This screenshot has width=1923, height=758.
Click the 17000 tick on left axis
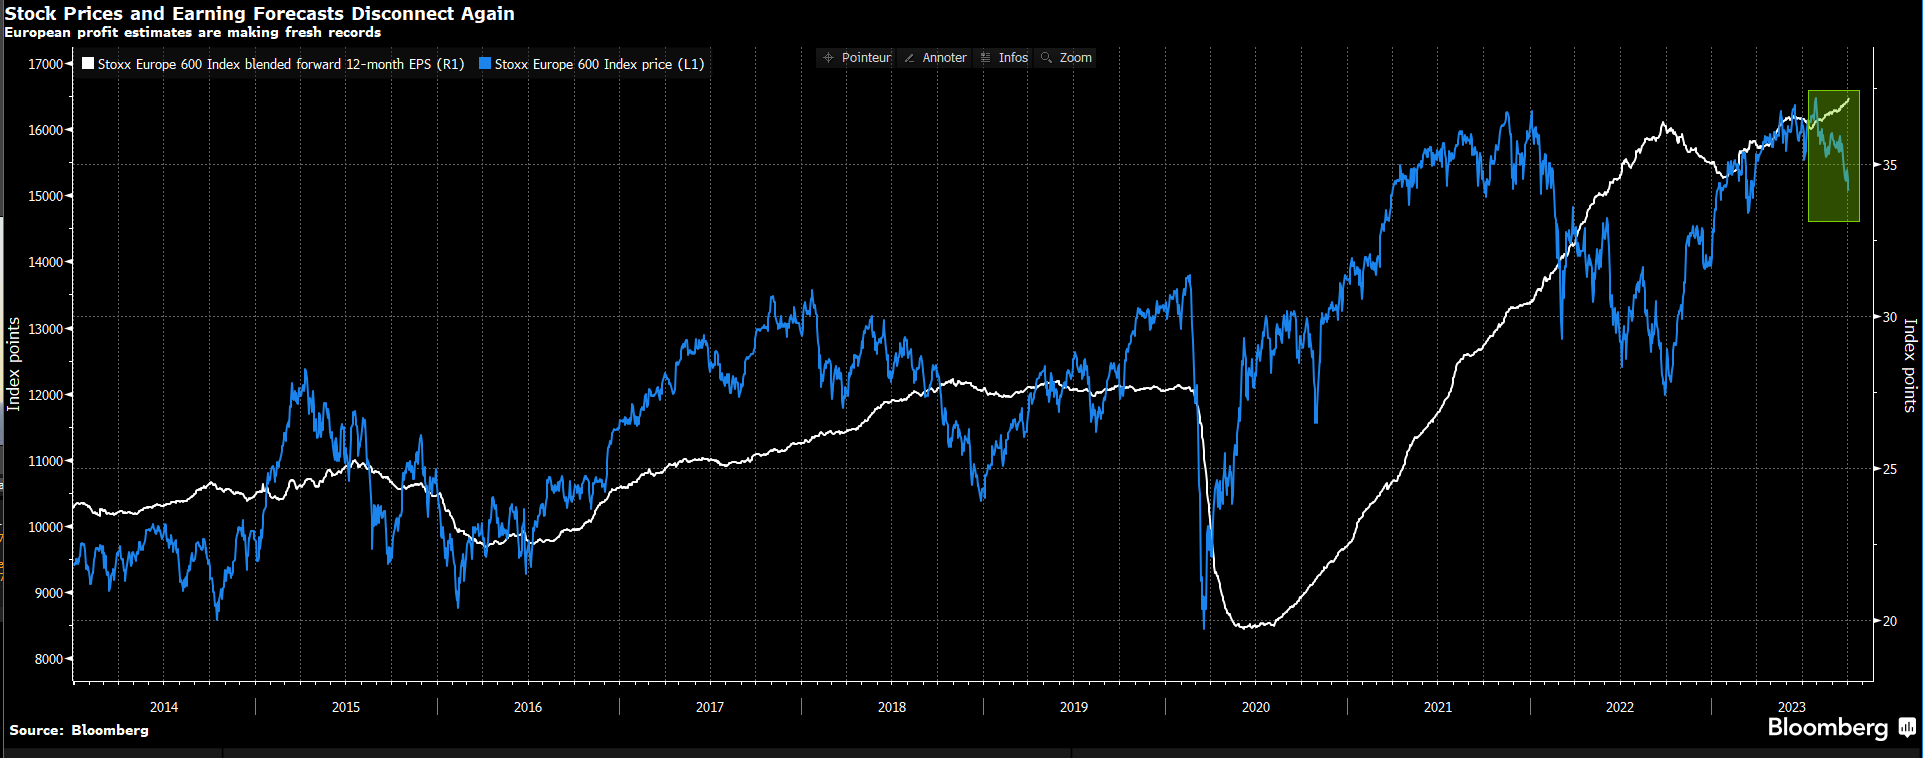click(x=45, y=64)
